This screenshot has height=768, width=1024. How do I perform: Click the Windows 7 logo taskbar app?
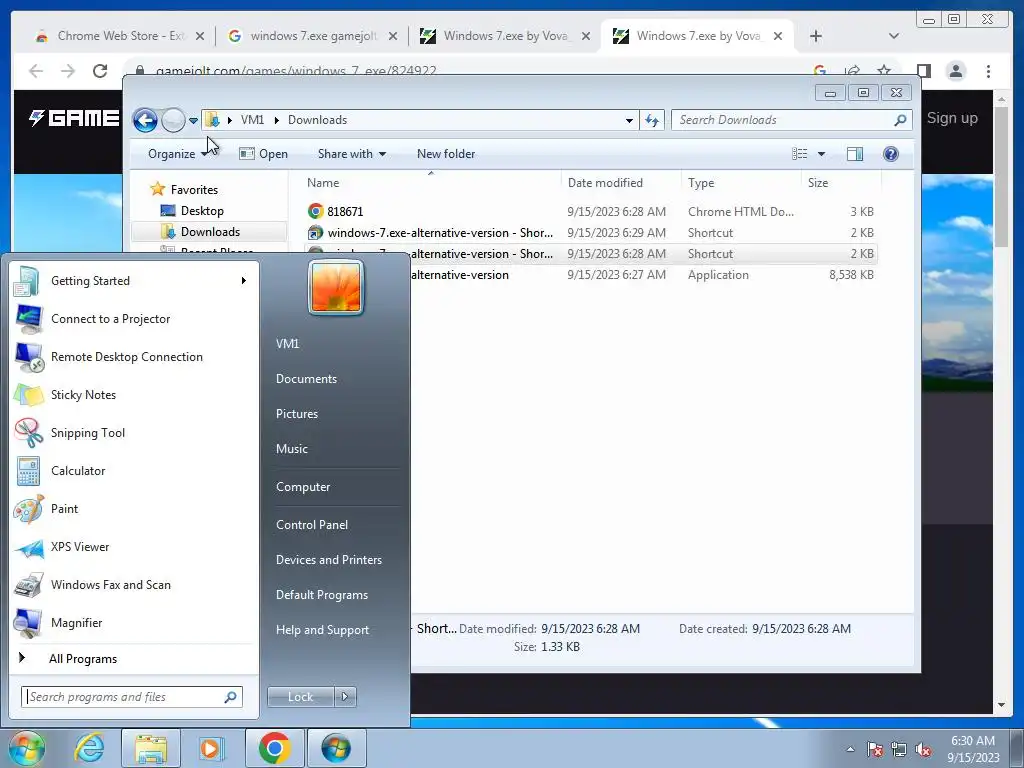pyautogui.click(x=336, y=748)
